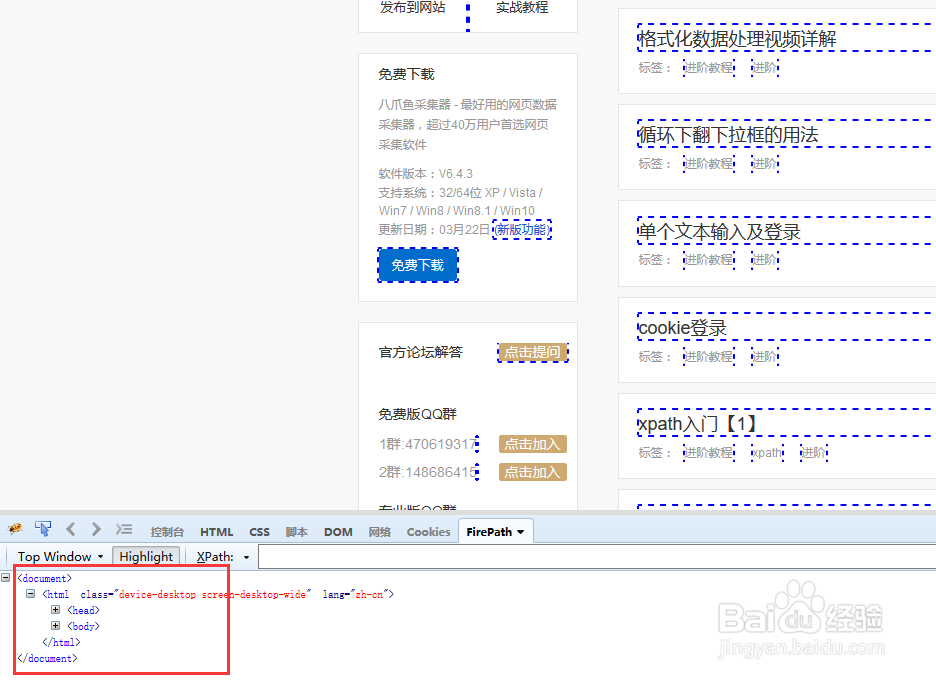
Task: Open the Top Window dropdown
Action: coord(60,556)
